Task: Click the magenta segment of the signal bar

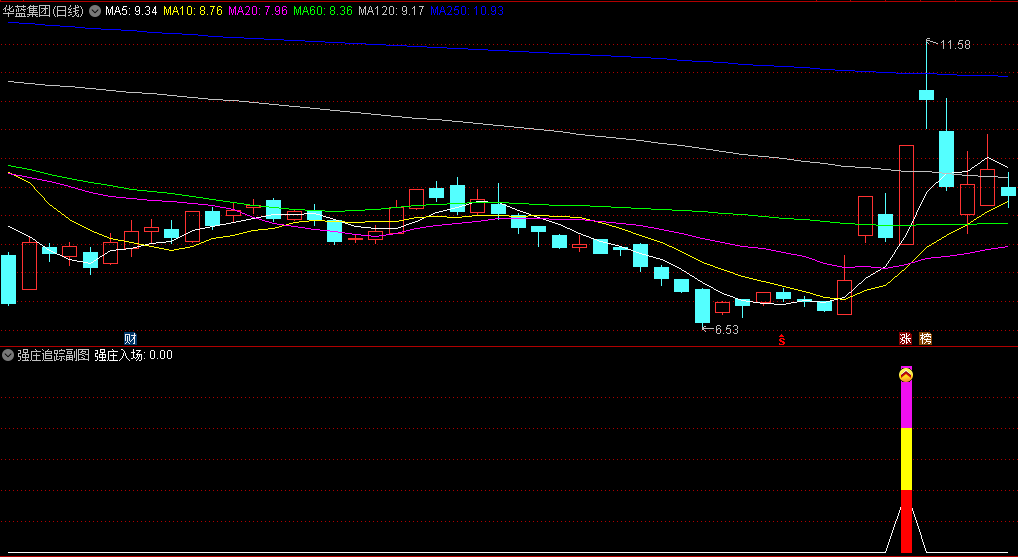Action: 906,405
